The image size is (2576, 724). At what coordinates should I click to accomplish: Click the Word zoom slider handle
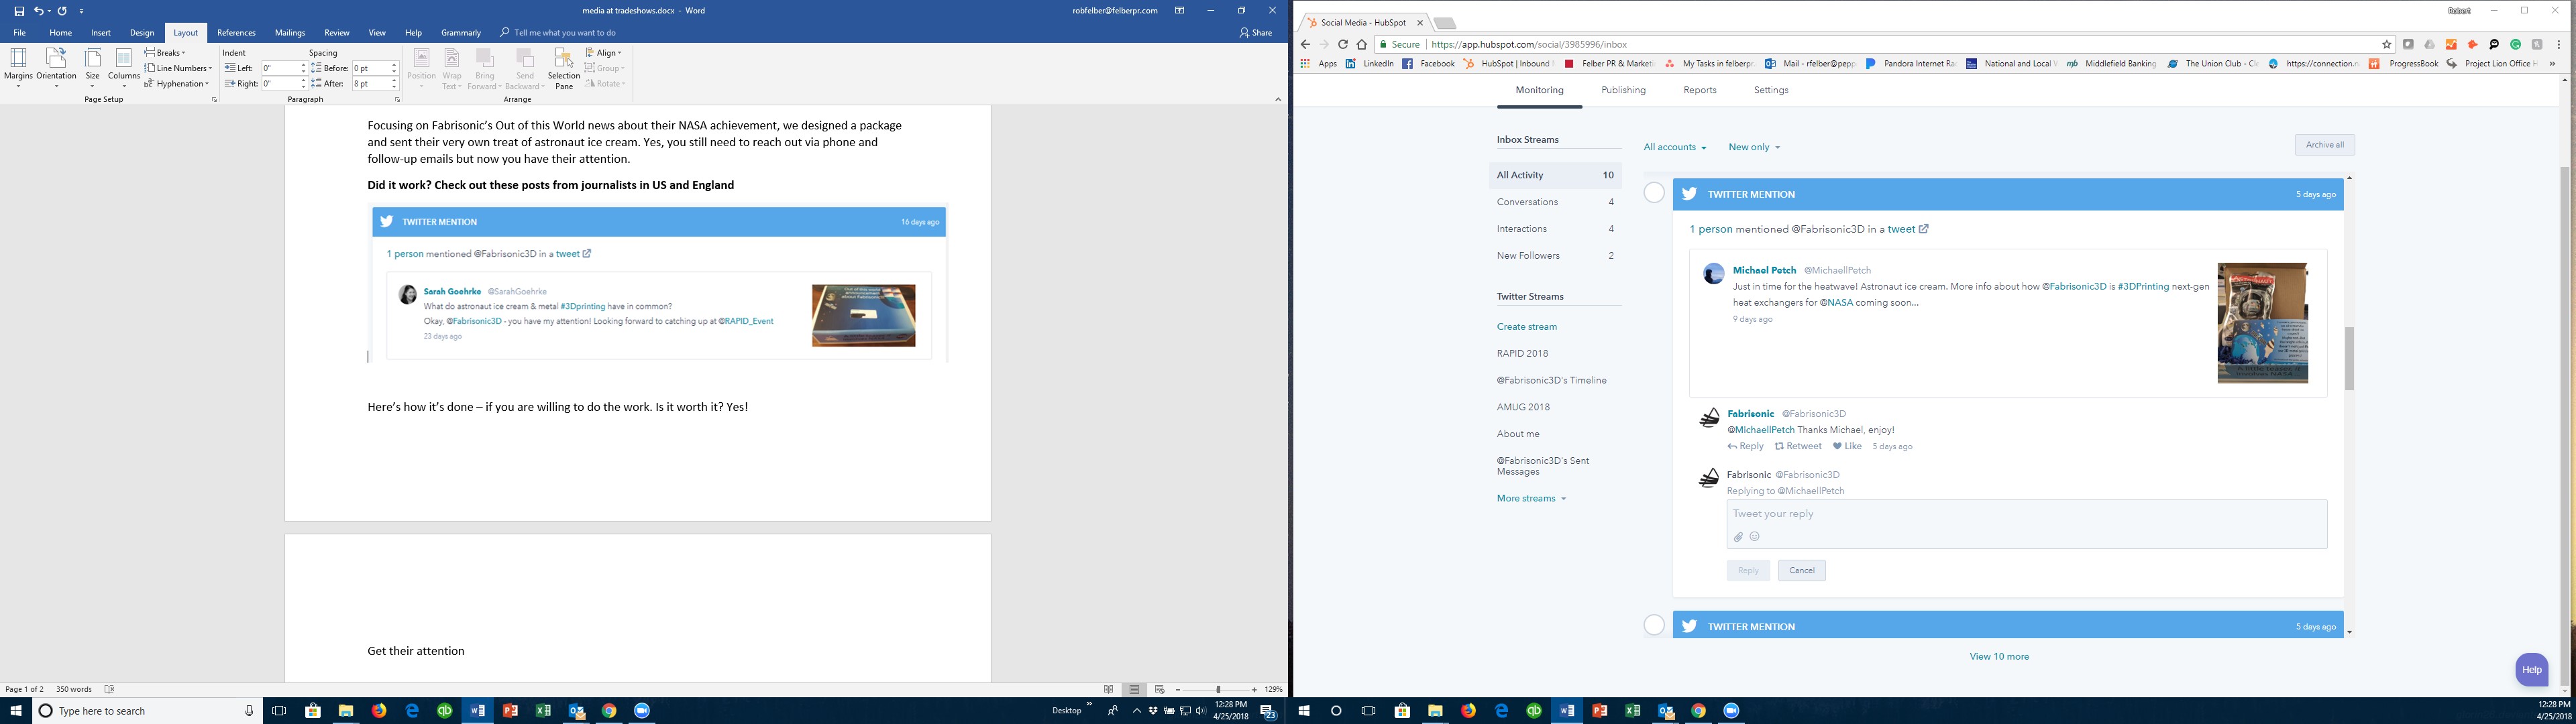coord(1218,689)
